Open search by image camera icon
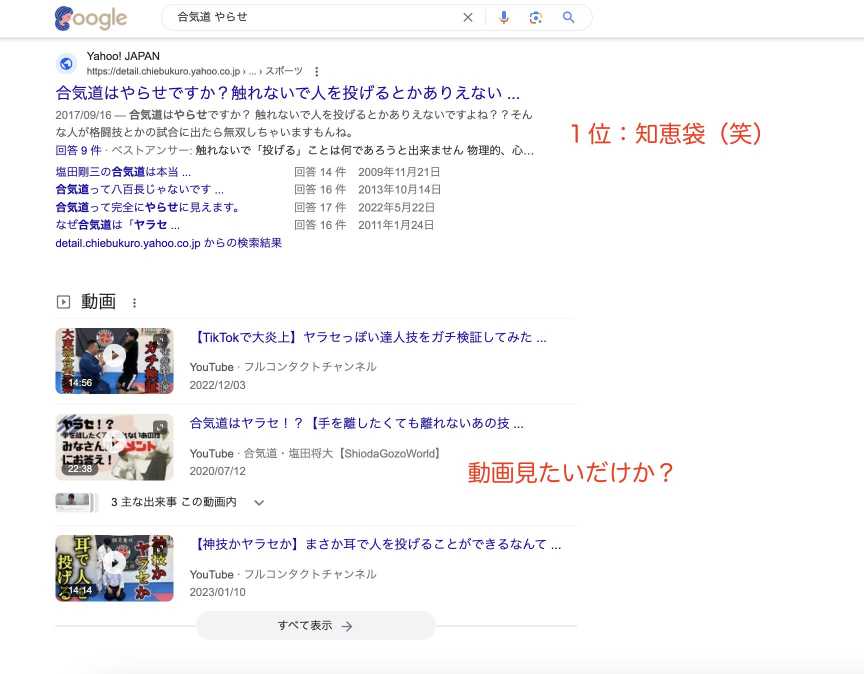Image resolution: width=864 pixels, height=674 pixels. [x=536, y=18]
